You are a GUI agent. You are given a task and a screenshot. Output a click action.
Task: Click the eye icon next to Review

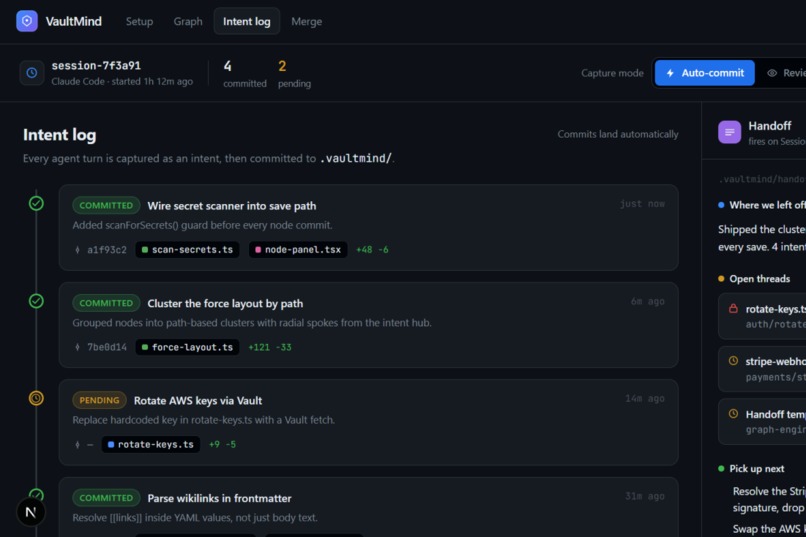[772, 73]
